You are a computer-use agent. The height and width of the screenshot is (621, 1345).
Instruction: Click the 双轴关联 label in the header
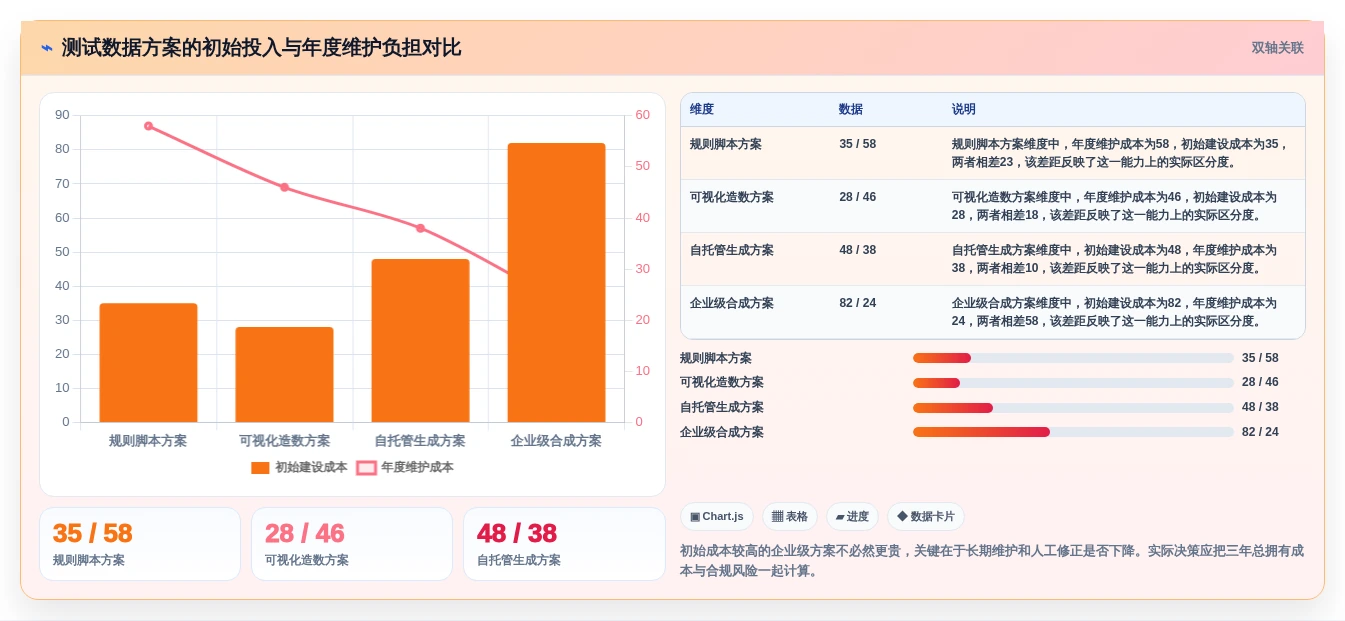pos(1277,48)
